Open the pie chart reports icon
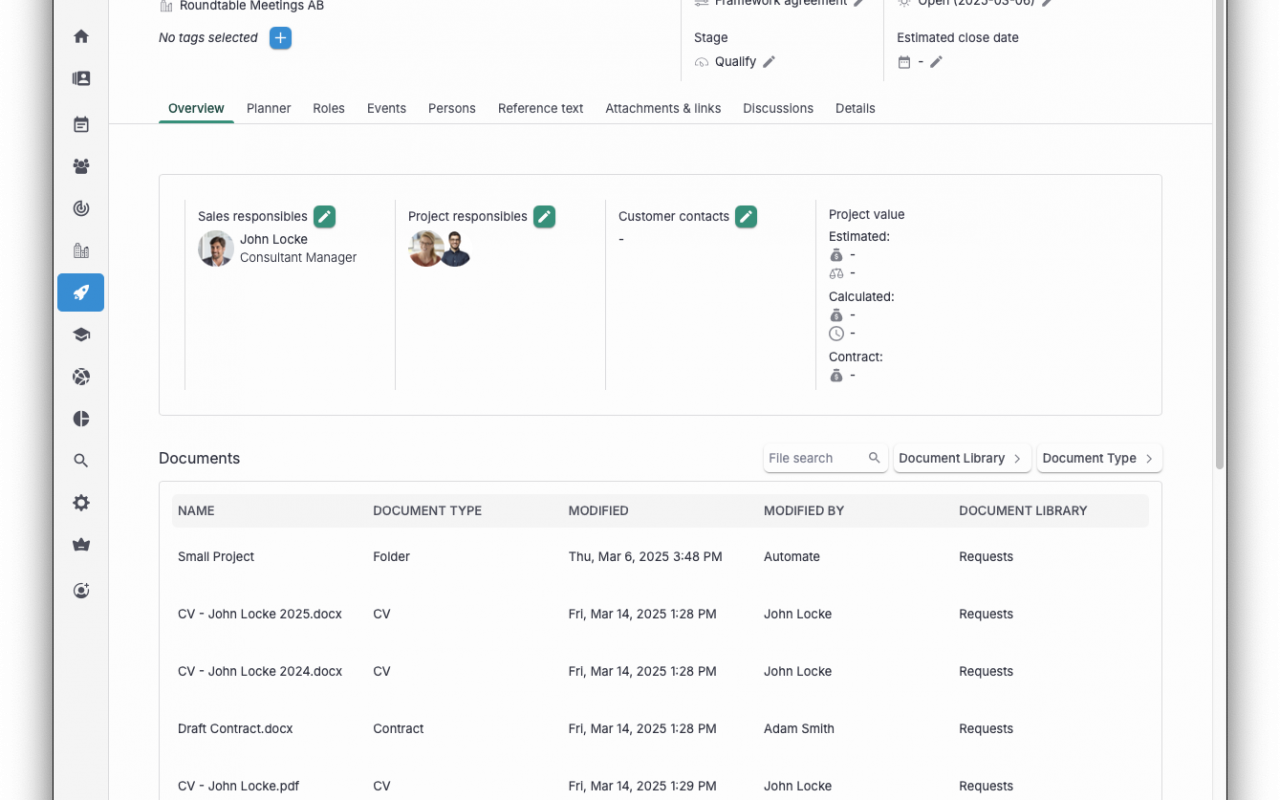The width and height of the screenshot is (1280, 800). pos(81,419)
